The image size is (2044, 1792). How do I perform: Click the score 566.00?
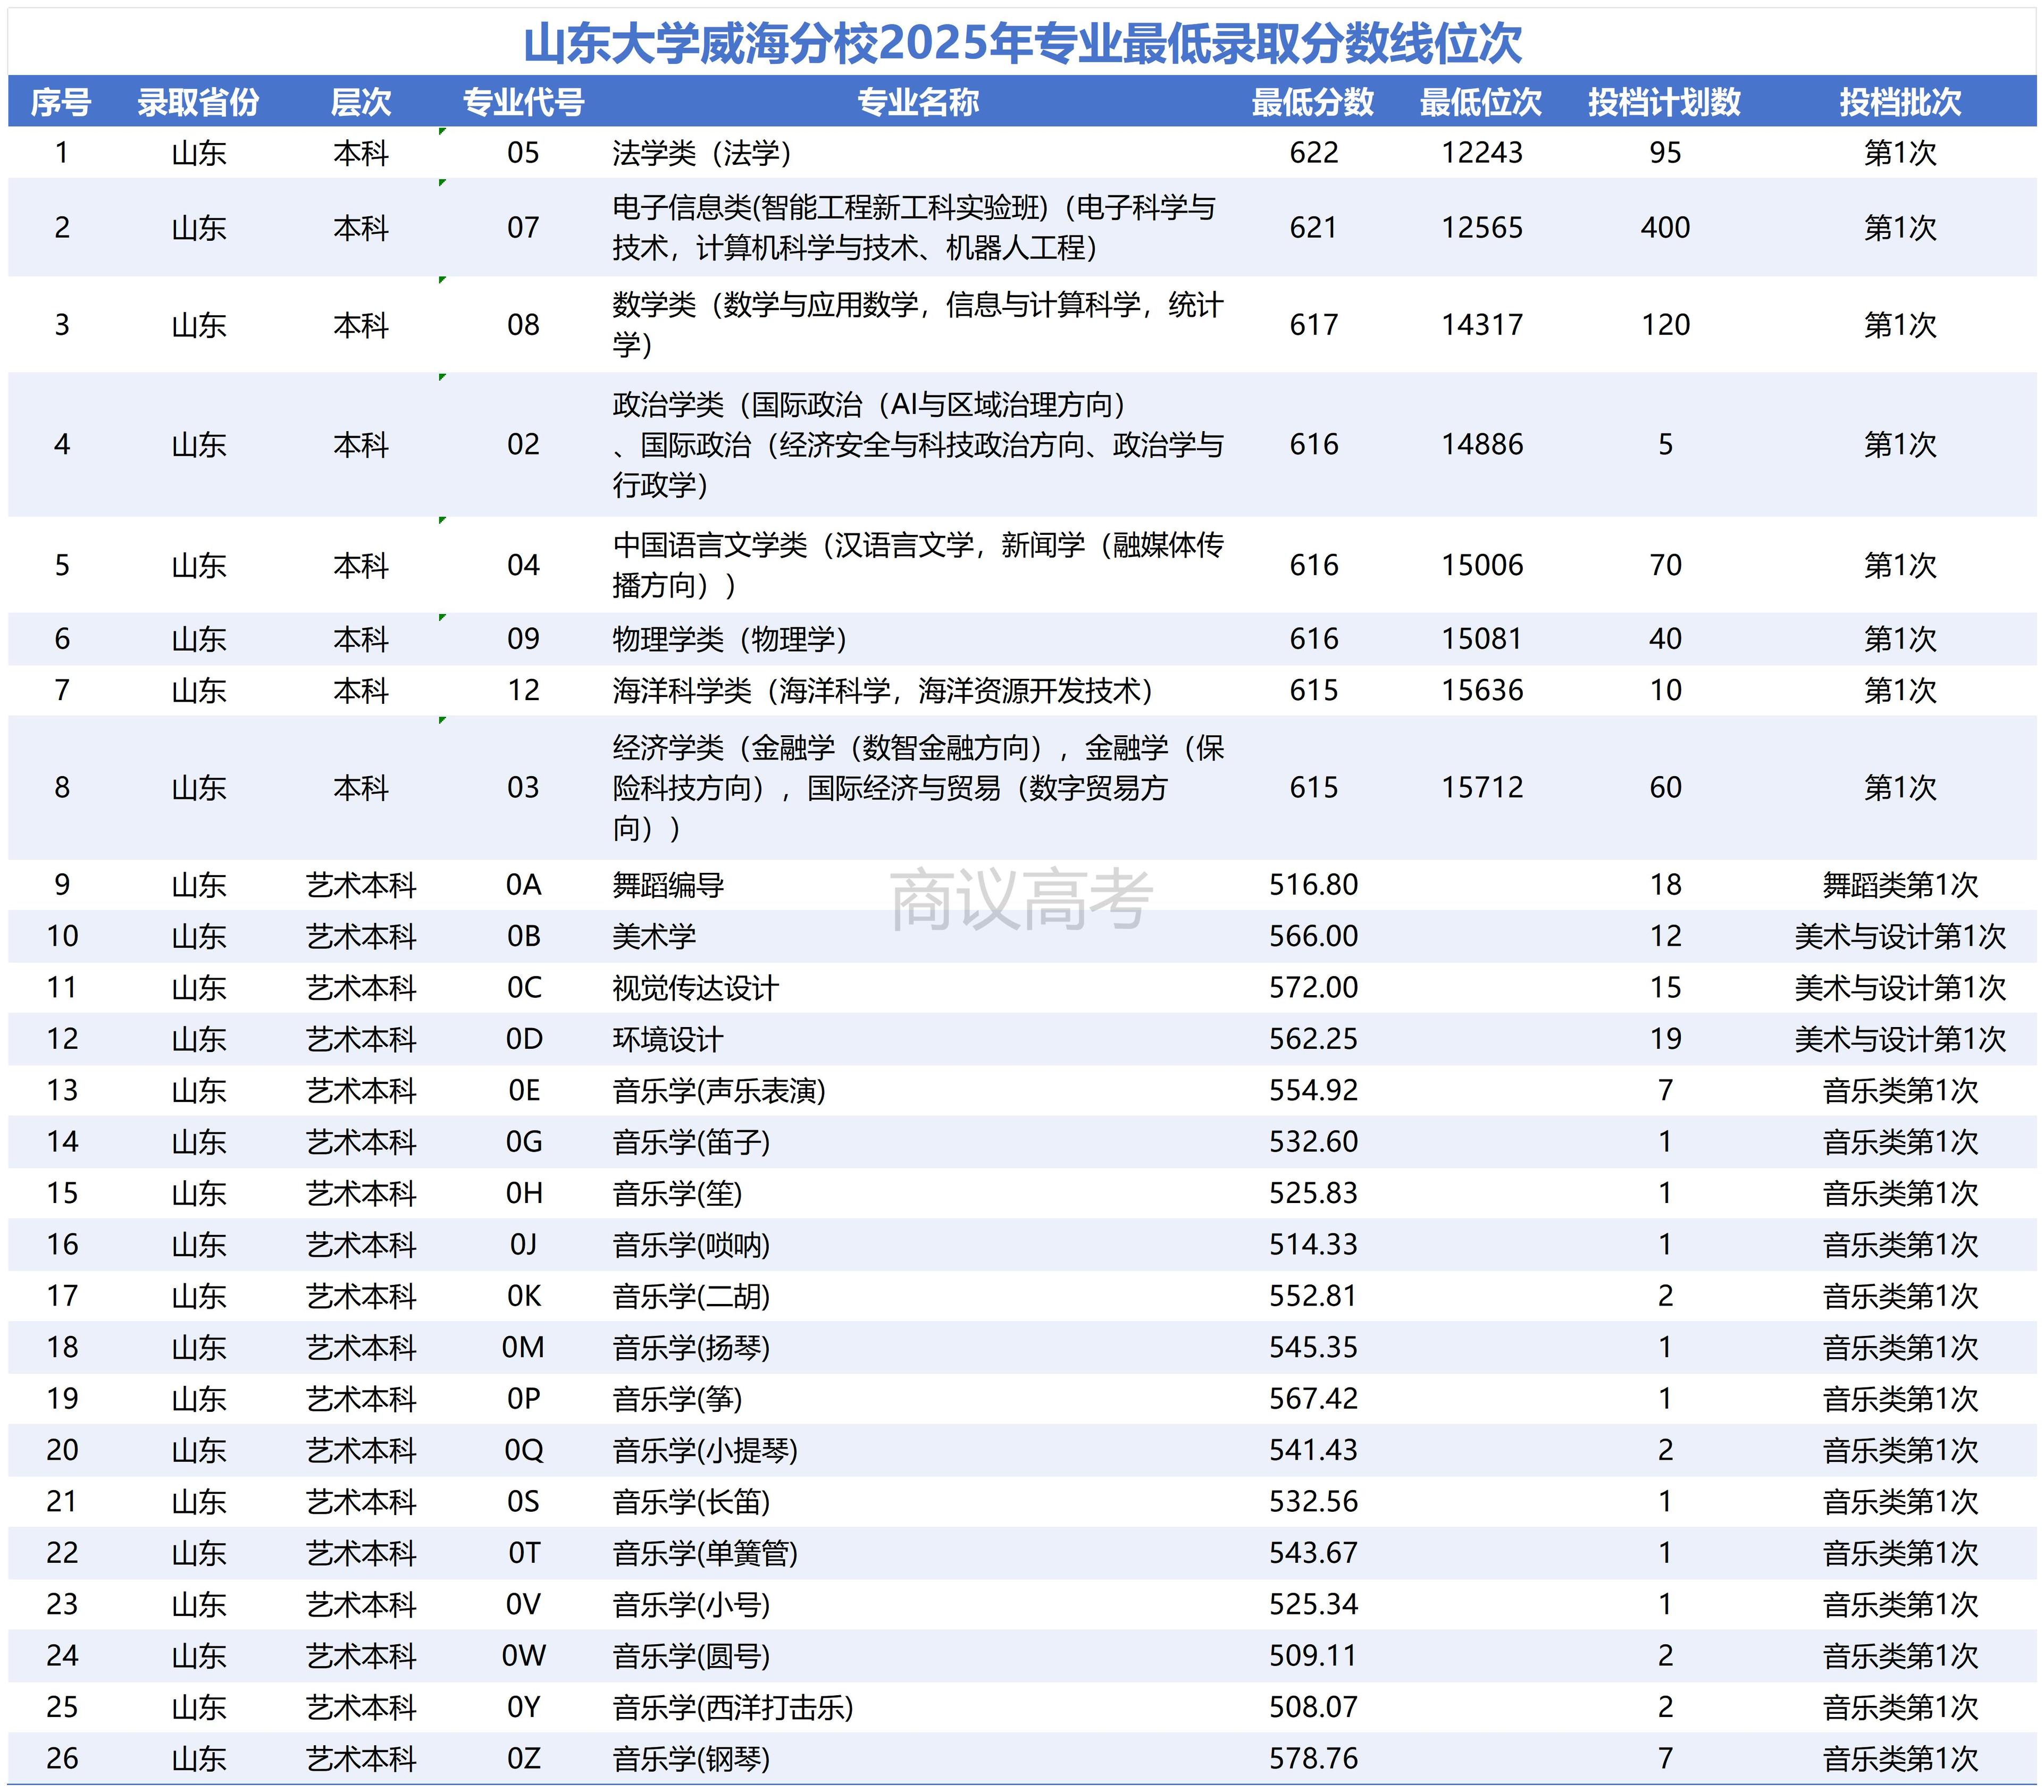tap(1313, 937)
